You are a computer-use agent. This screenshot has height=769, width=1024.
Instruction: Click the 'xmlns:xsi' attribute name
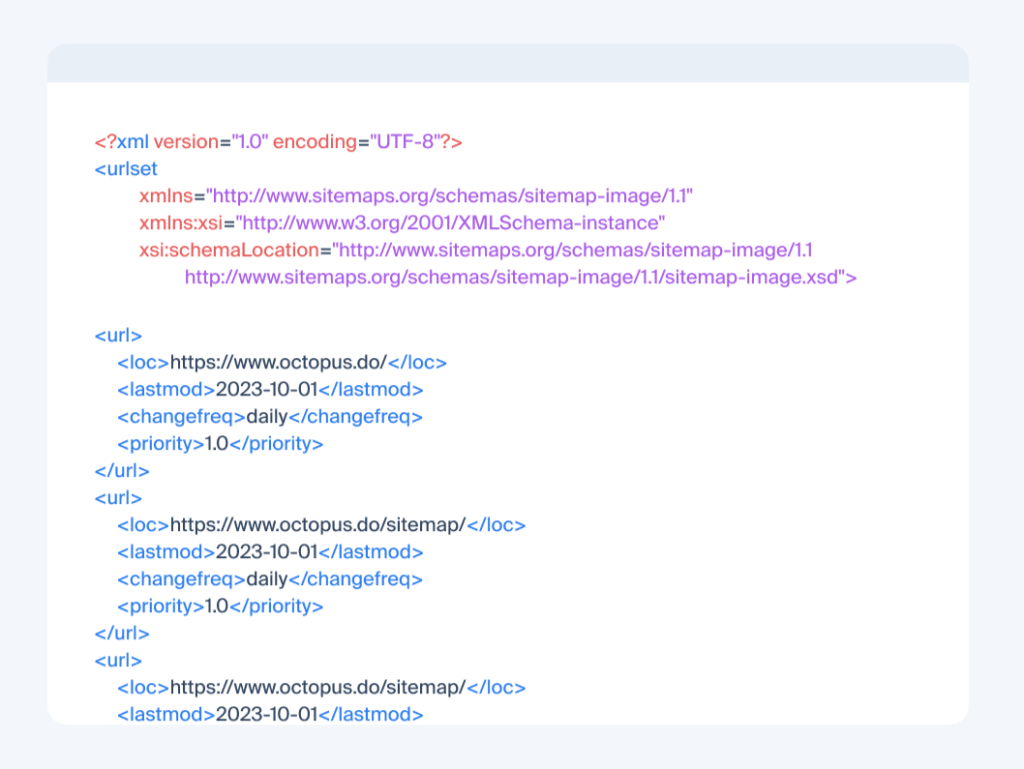[181, 223]
